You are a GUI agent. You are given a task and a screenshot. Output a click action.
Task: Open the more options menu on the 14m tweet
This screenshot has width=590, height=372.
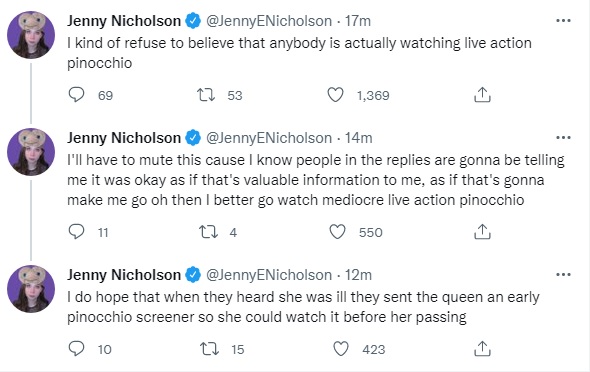[563, 138]
